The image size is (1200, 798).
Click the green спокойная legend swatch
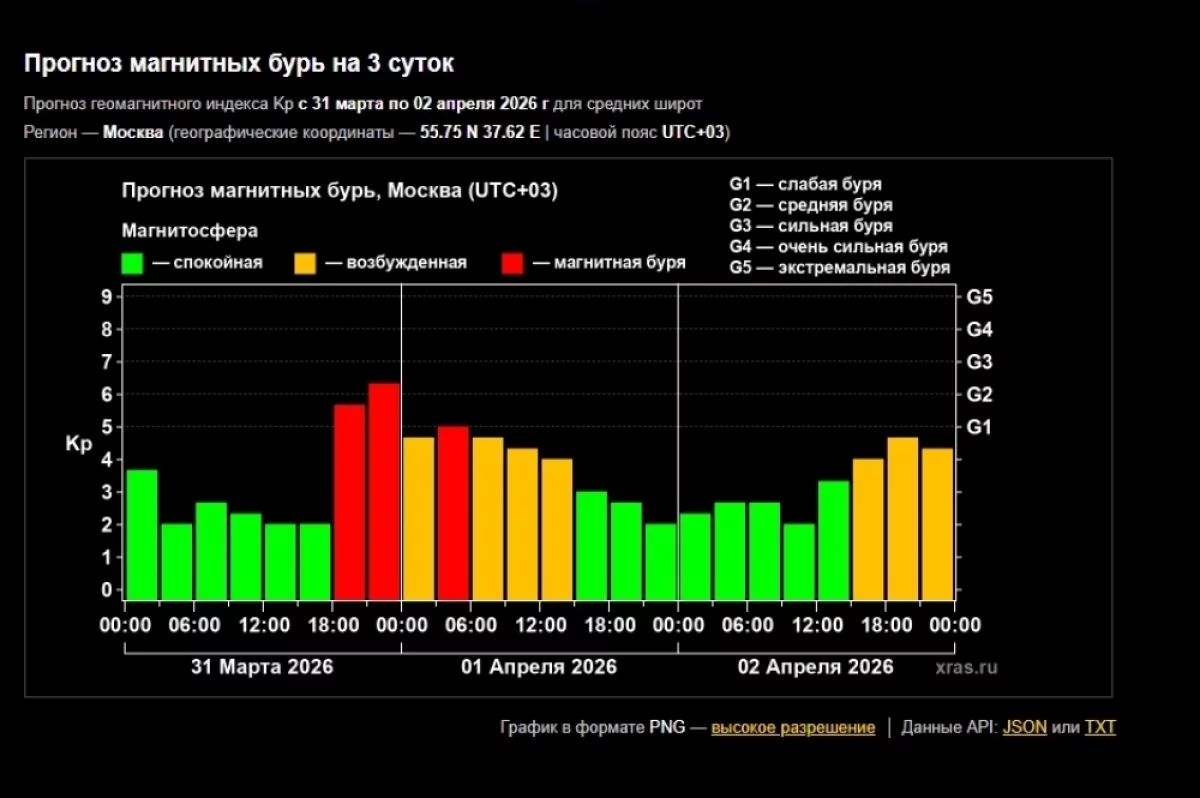point(132,263)
